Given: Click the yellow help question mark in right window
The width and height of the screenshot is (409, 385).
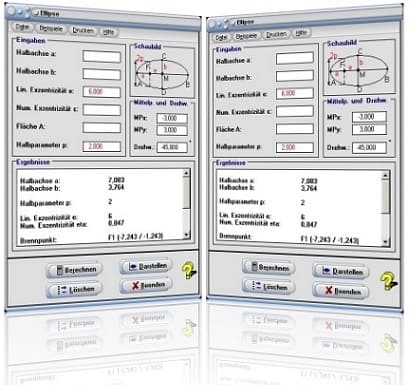Looking at the screenshot, I should point(388,281).
